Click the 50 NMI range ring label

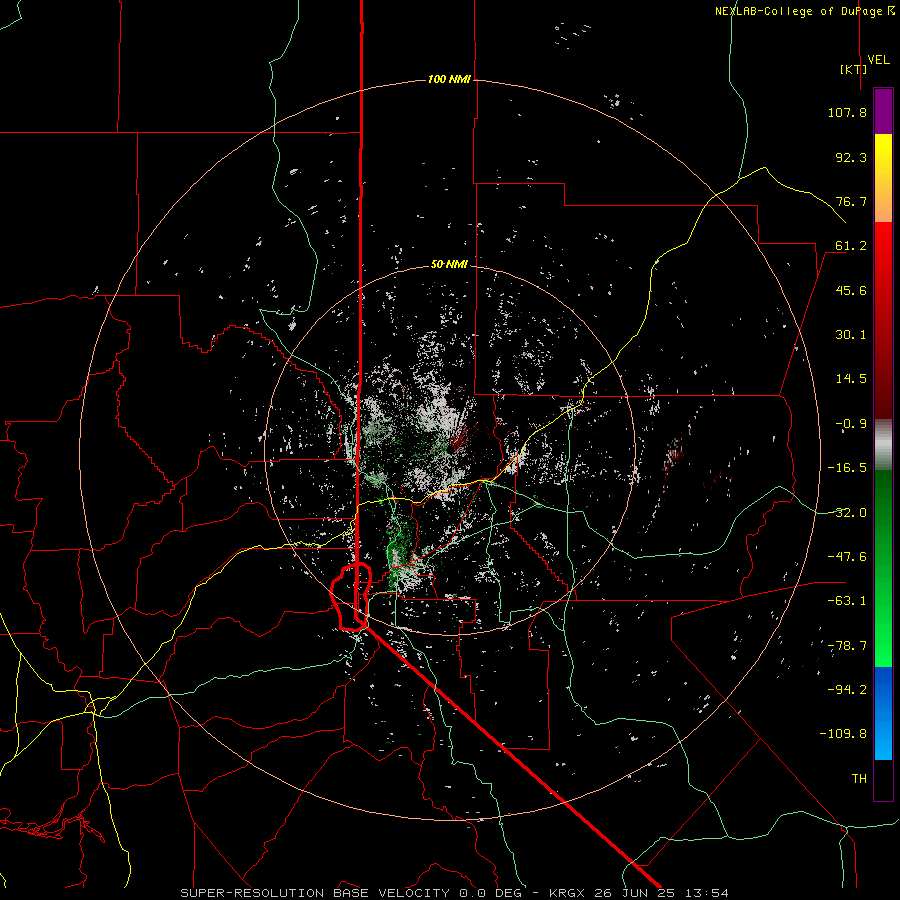pos(449,264)
